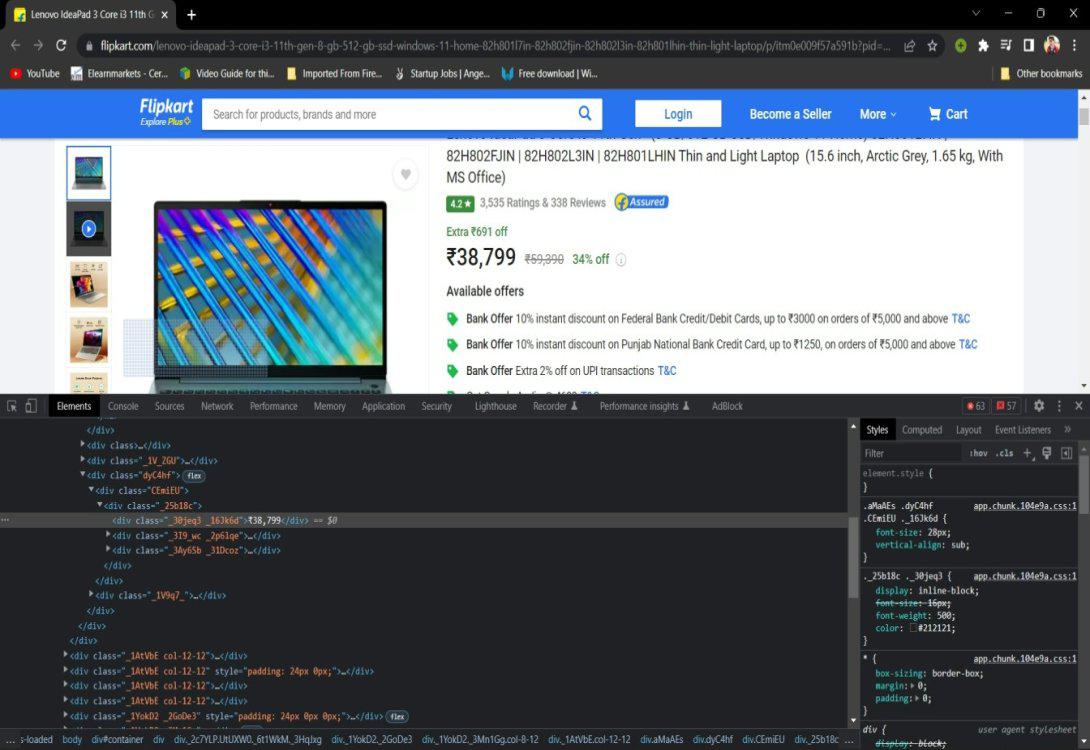1090x750 pixels.
Task: Open DevTools settings gear
Action: 1039,406
